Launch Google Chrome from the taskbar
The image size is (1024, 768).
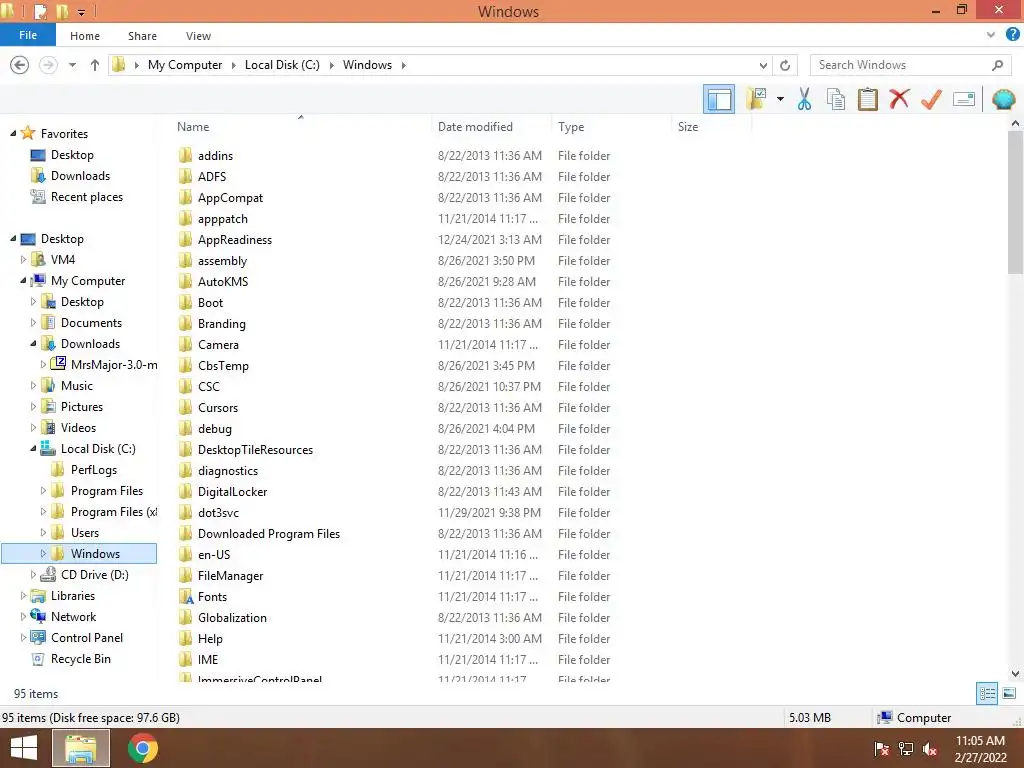[142, 748]
